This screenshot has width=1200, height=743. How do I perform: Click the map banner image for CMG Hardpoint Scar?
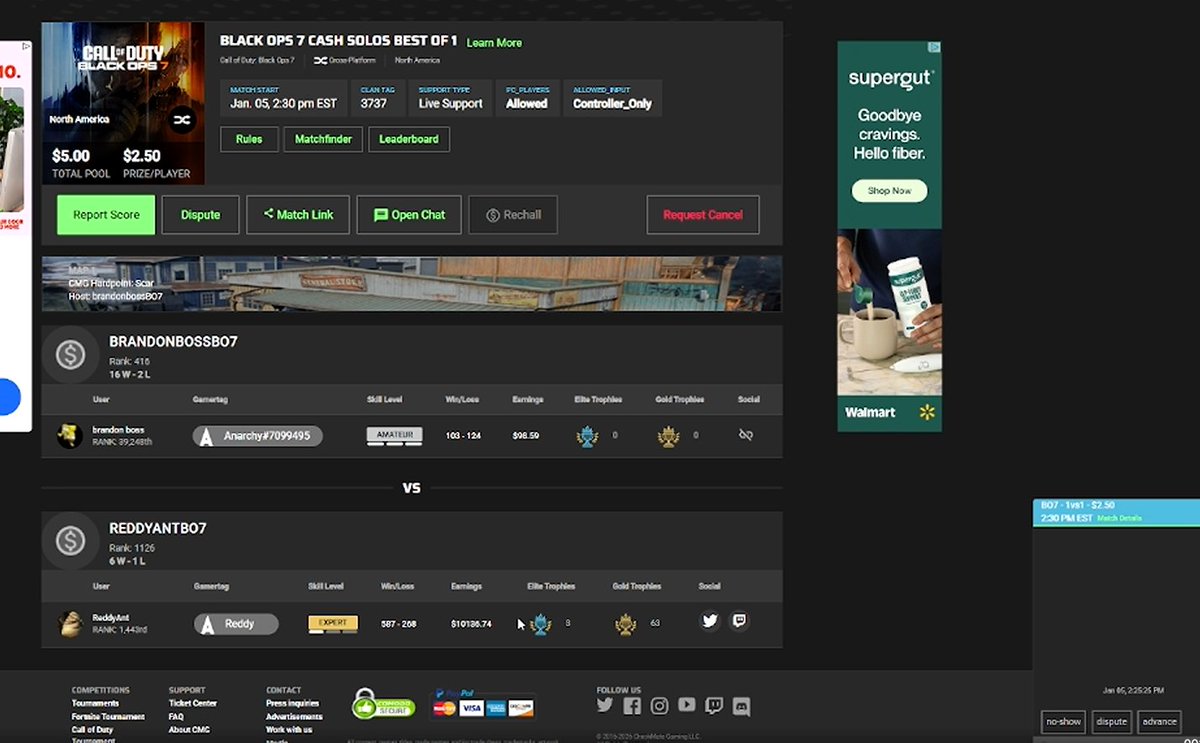[x=412, y=283]
